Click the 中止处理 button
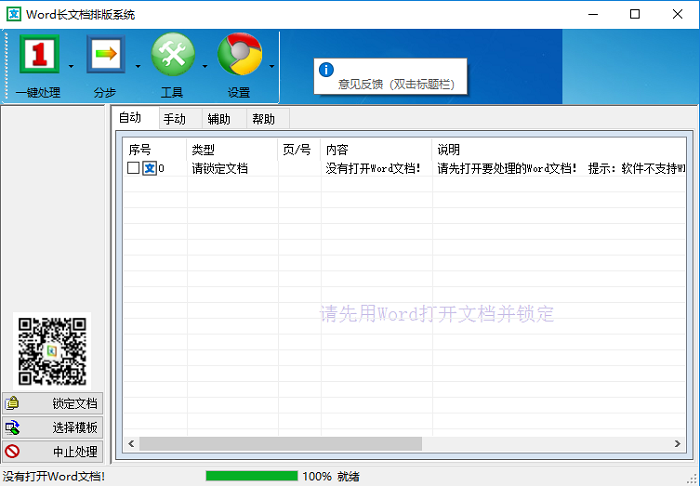 53,452
